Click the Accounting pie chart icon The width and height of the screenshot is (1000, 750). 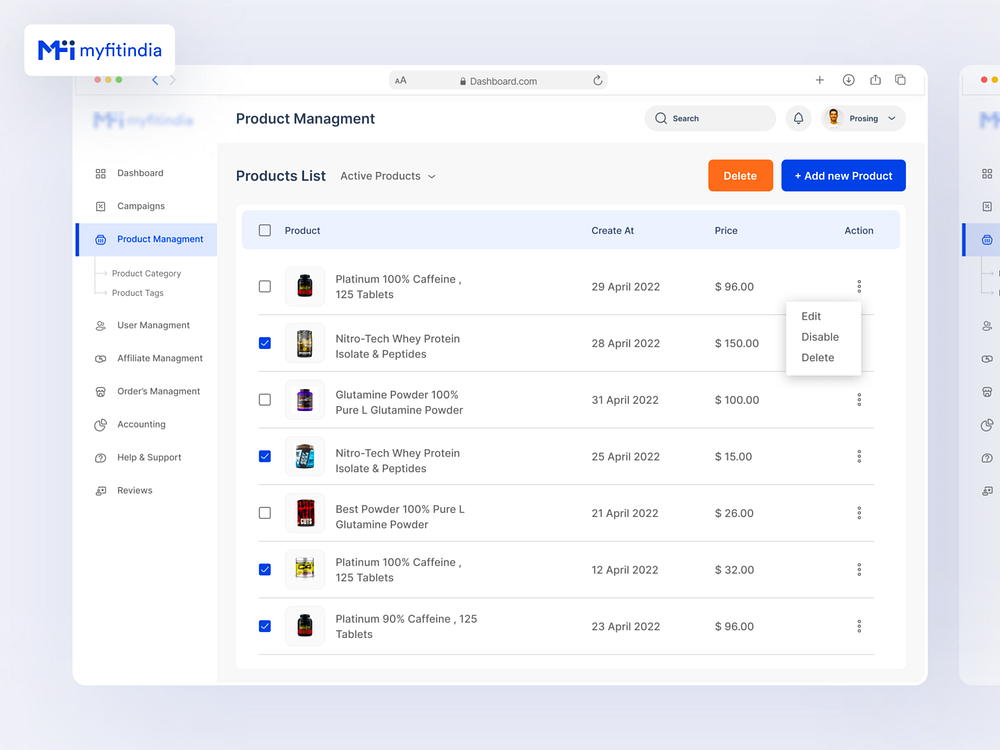click(100, 425)
